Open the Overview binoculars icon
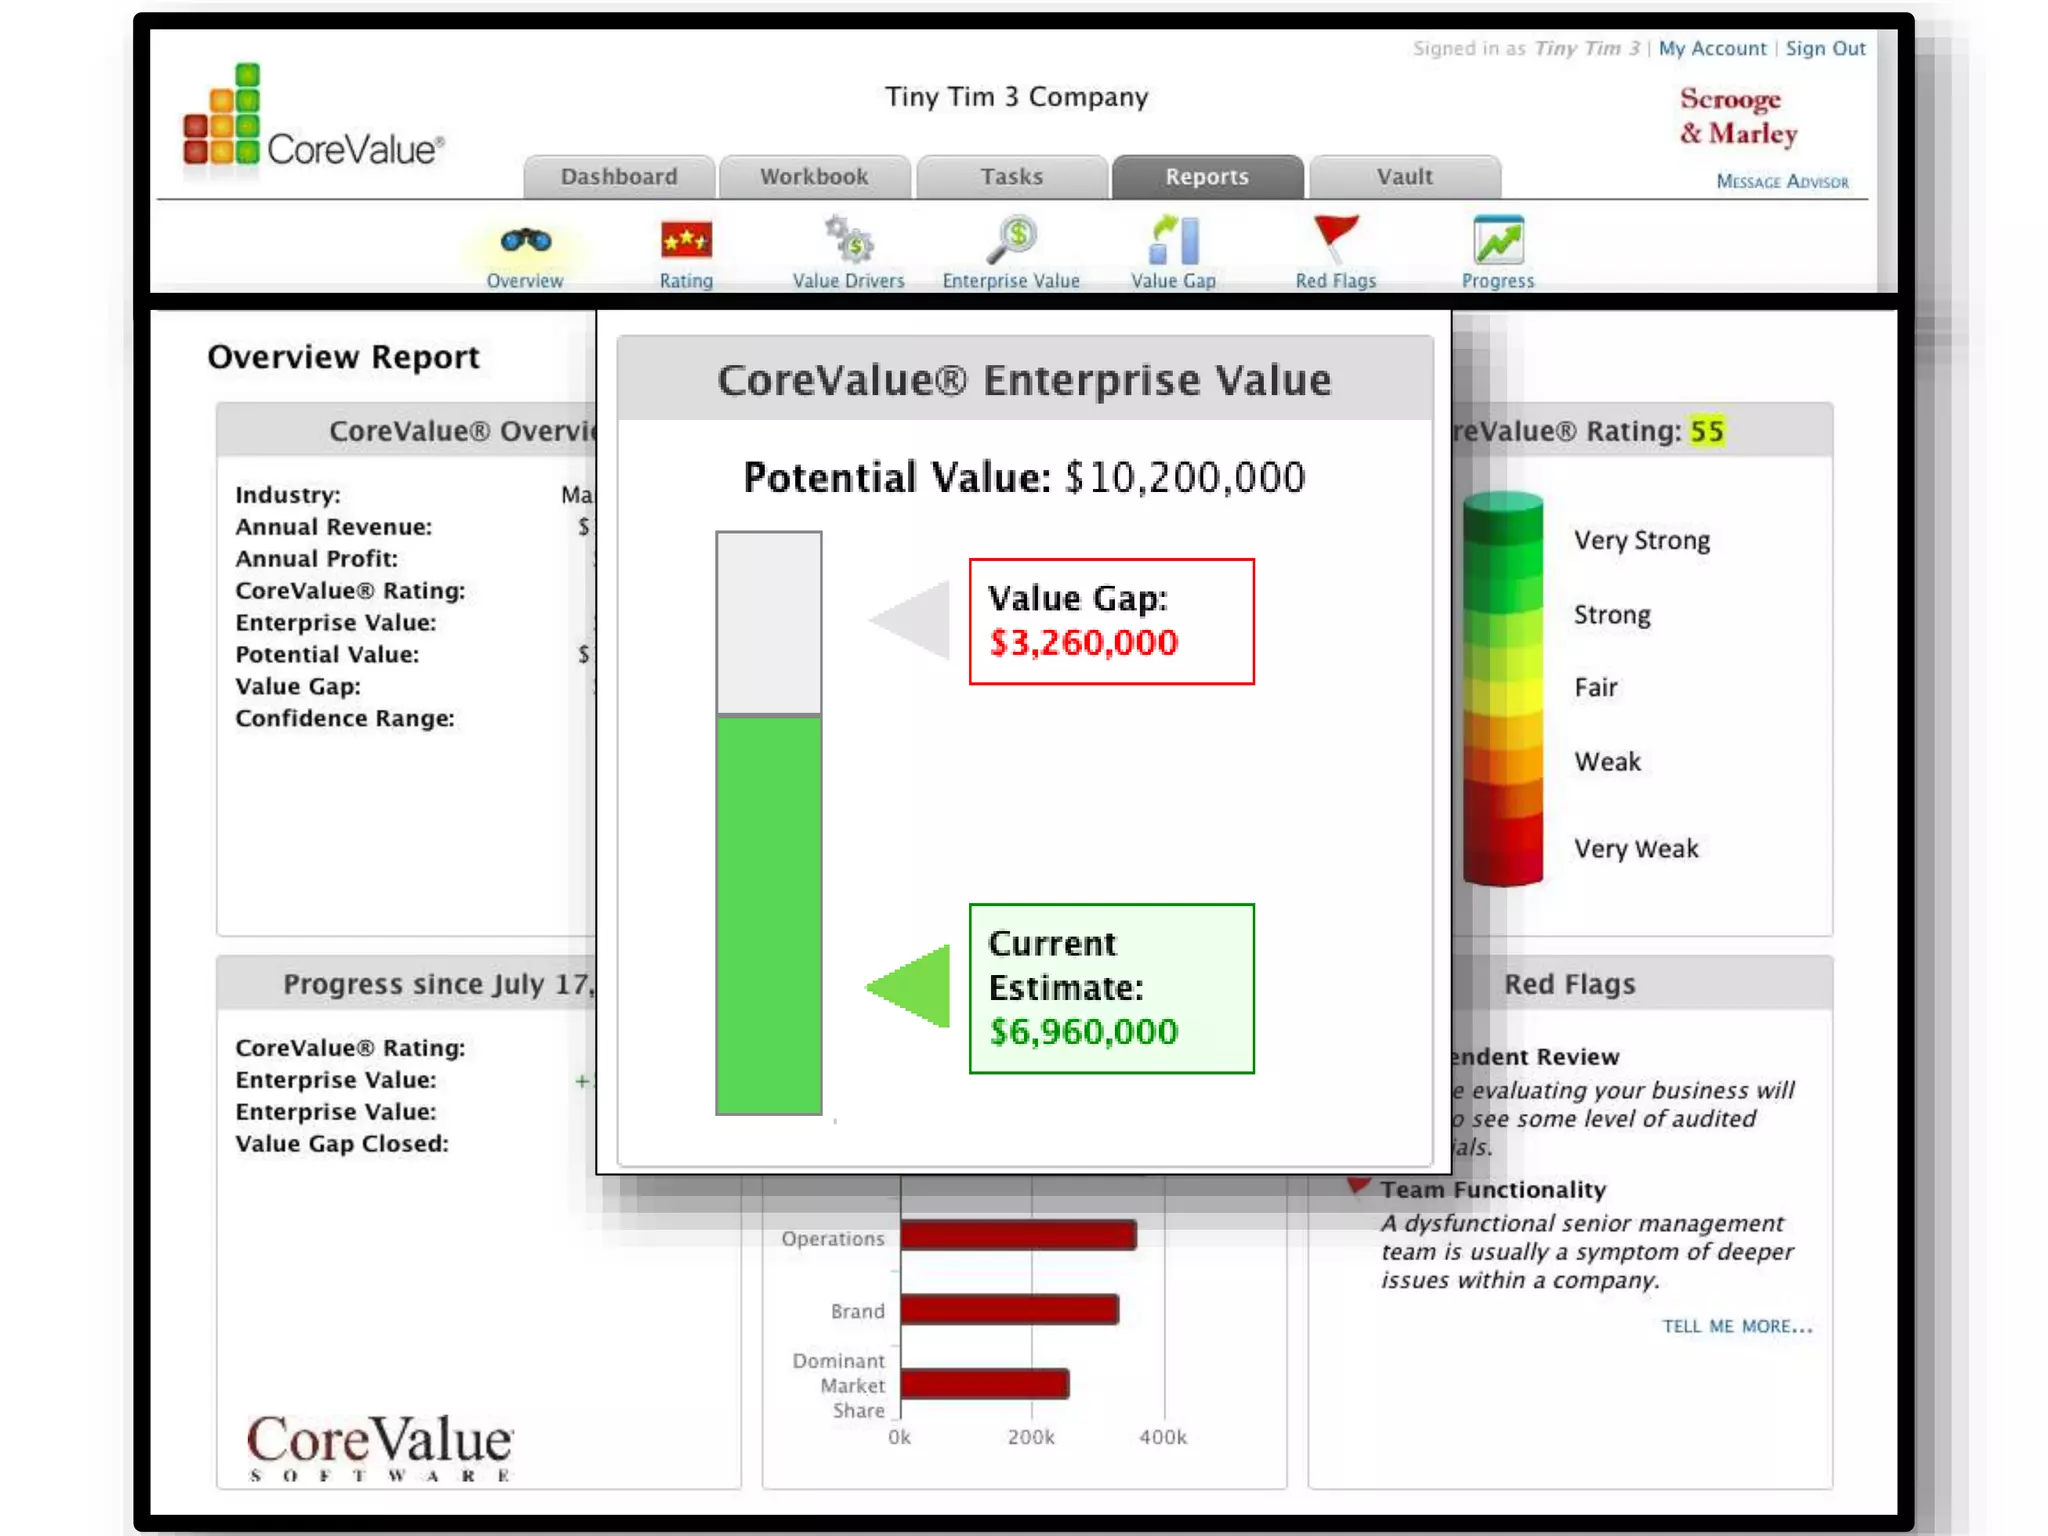Viewport: 2048px width, 1536px height. 525,241
